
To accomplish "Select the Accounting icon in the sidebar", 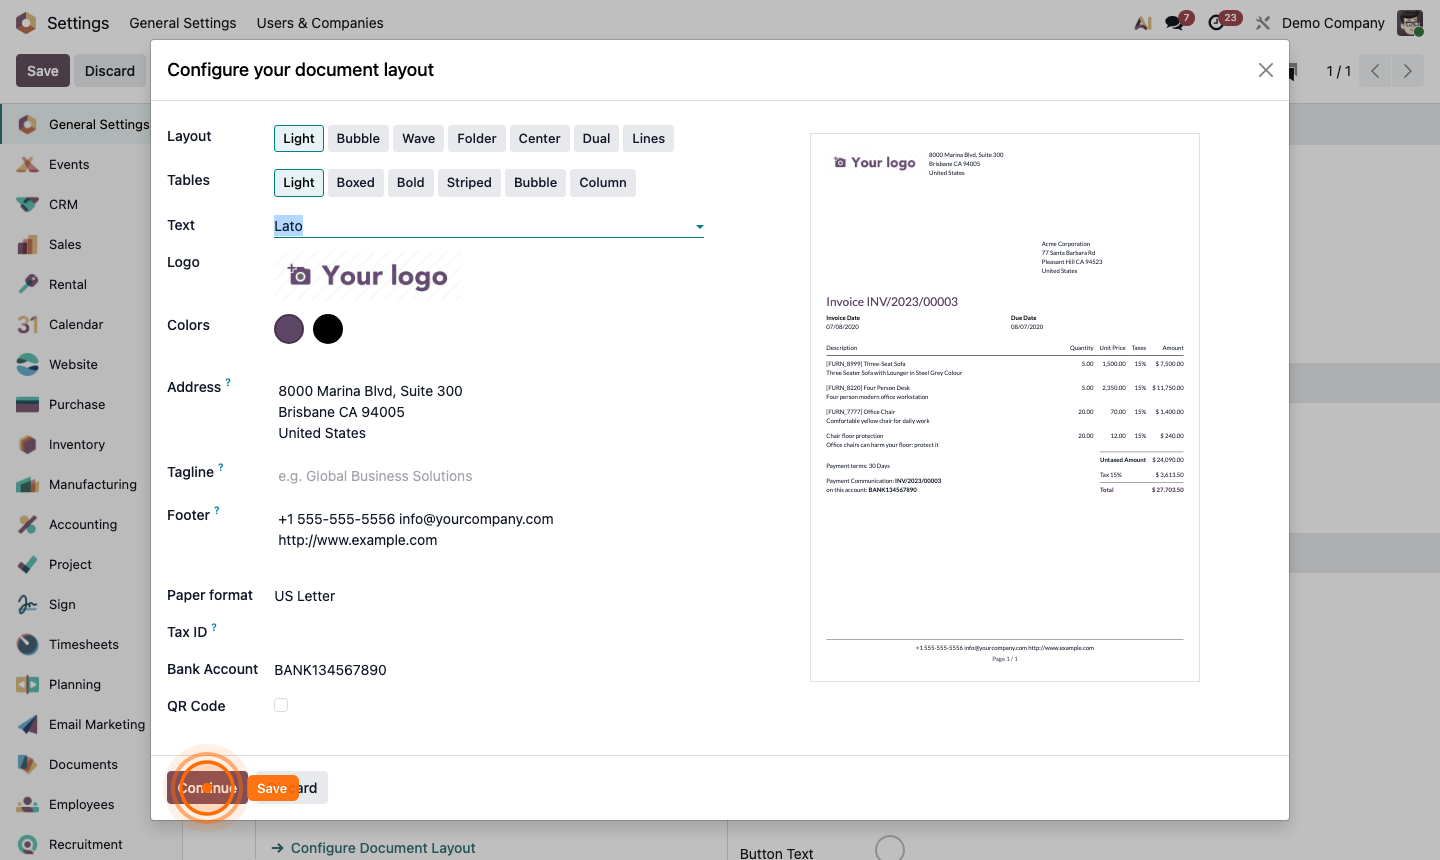I will [26, 524].
